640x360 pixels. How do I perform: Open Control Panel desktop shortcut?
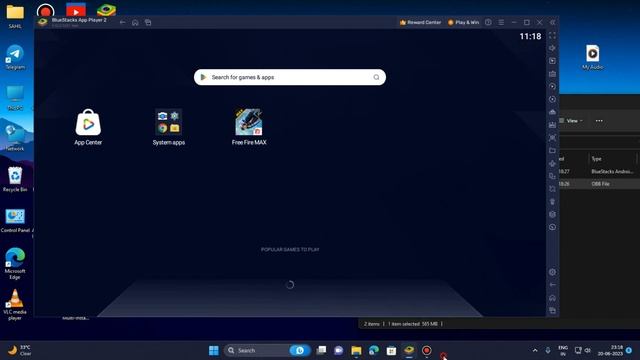click(15, 220)
